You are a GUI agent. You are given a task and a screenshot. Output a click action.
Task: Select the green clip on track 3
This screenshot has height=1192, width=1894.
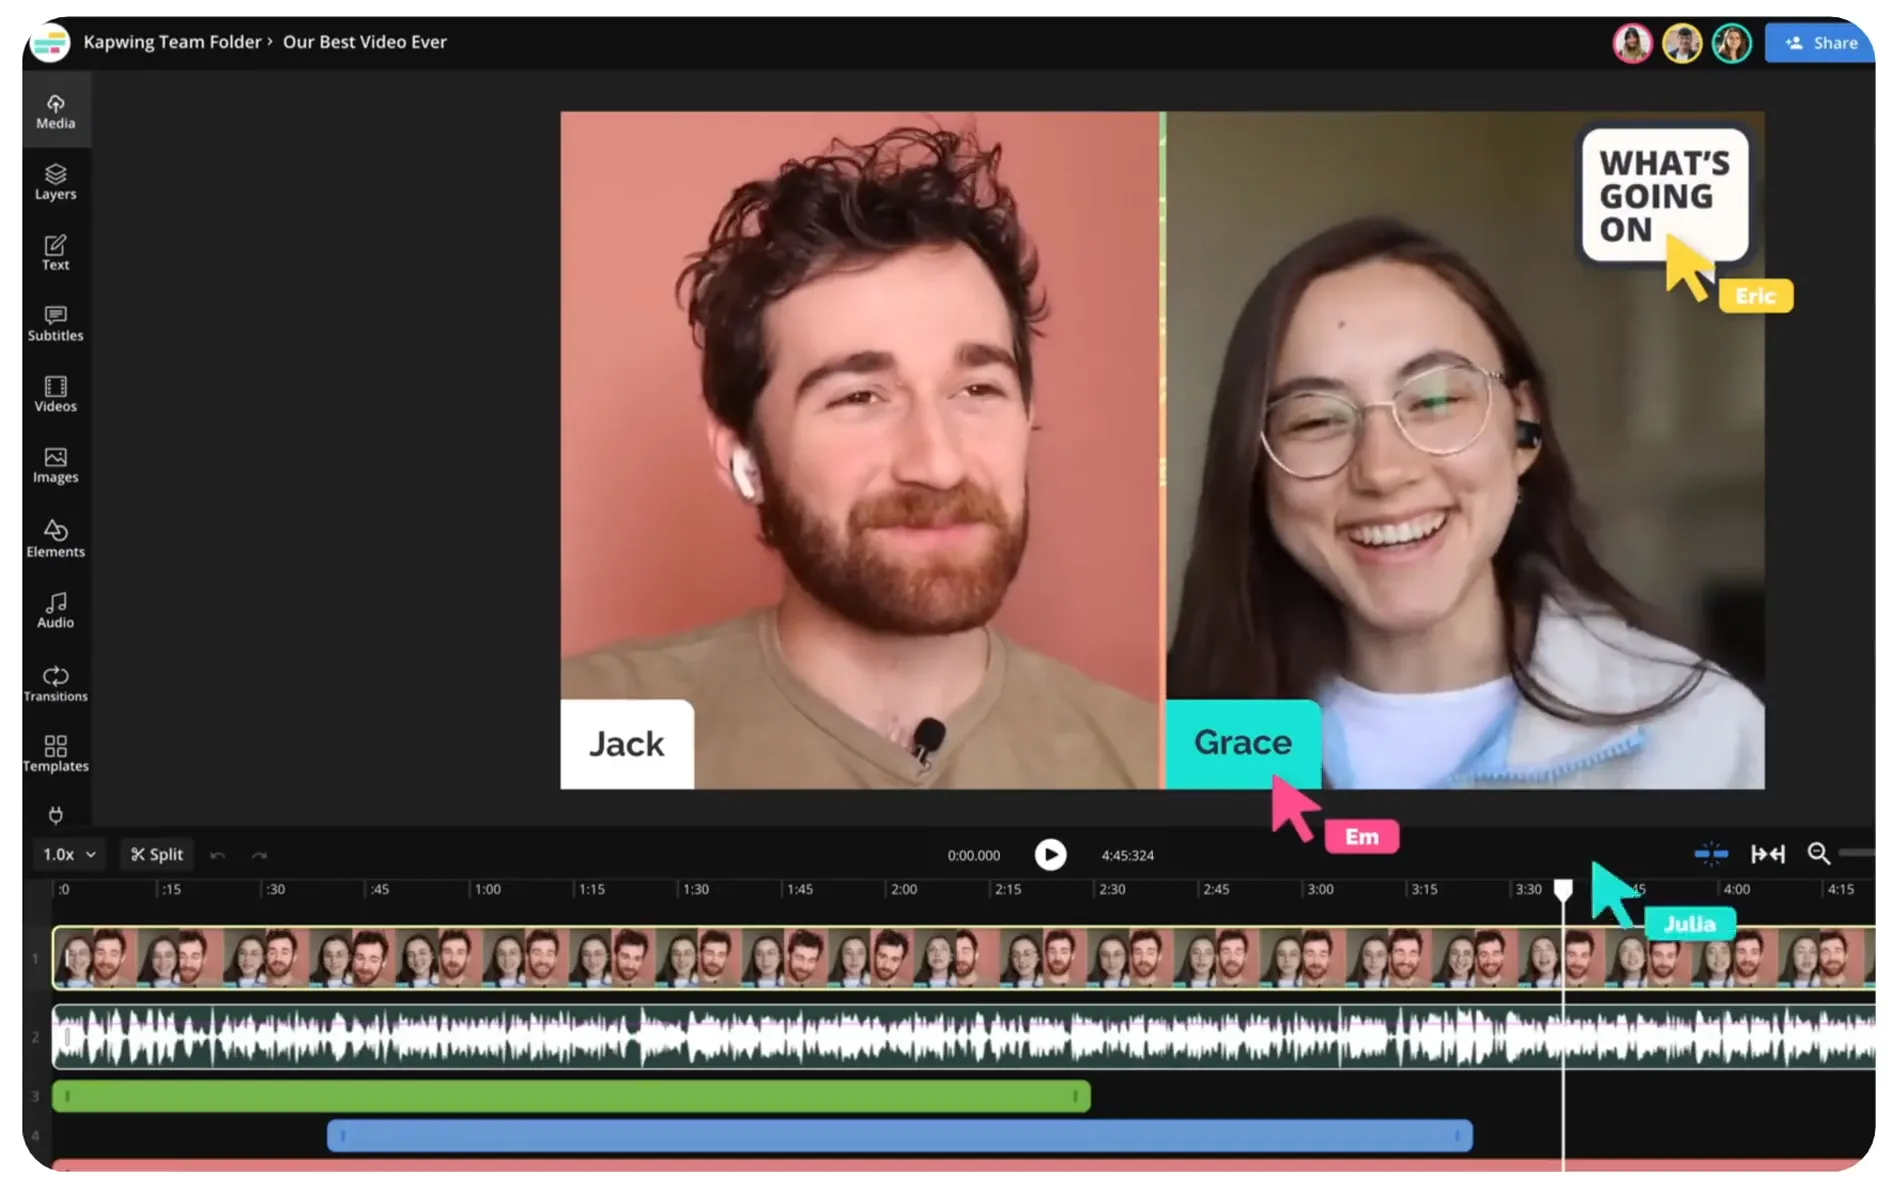(x=570, y=1096)
